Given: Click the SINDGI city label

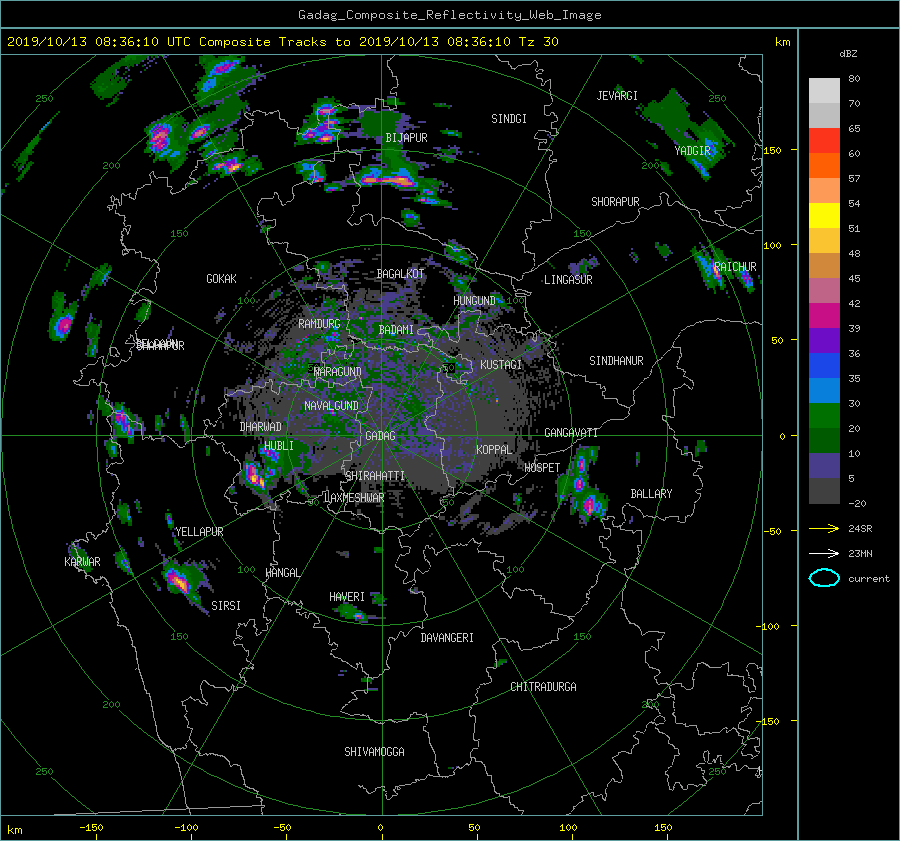Looking at the screenshot, I should [509, 119].
